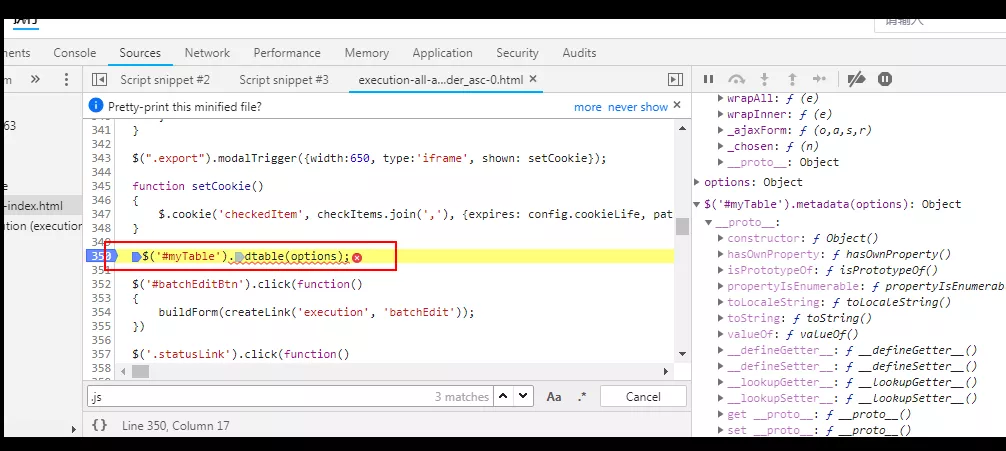Toggle regular expression search option
Screen dimensions: 1006x451
pos(582,397)
